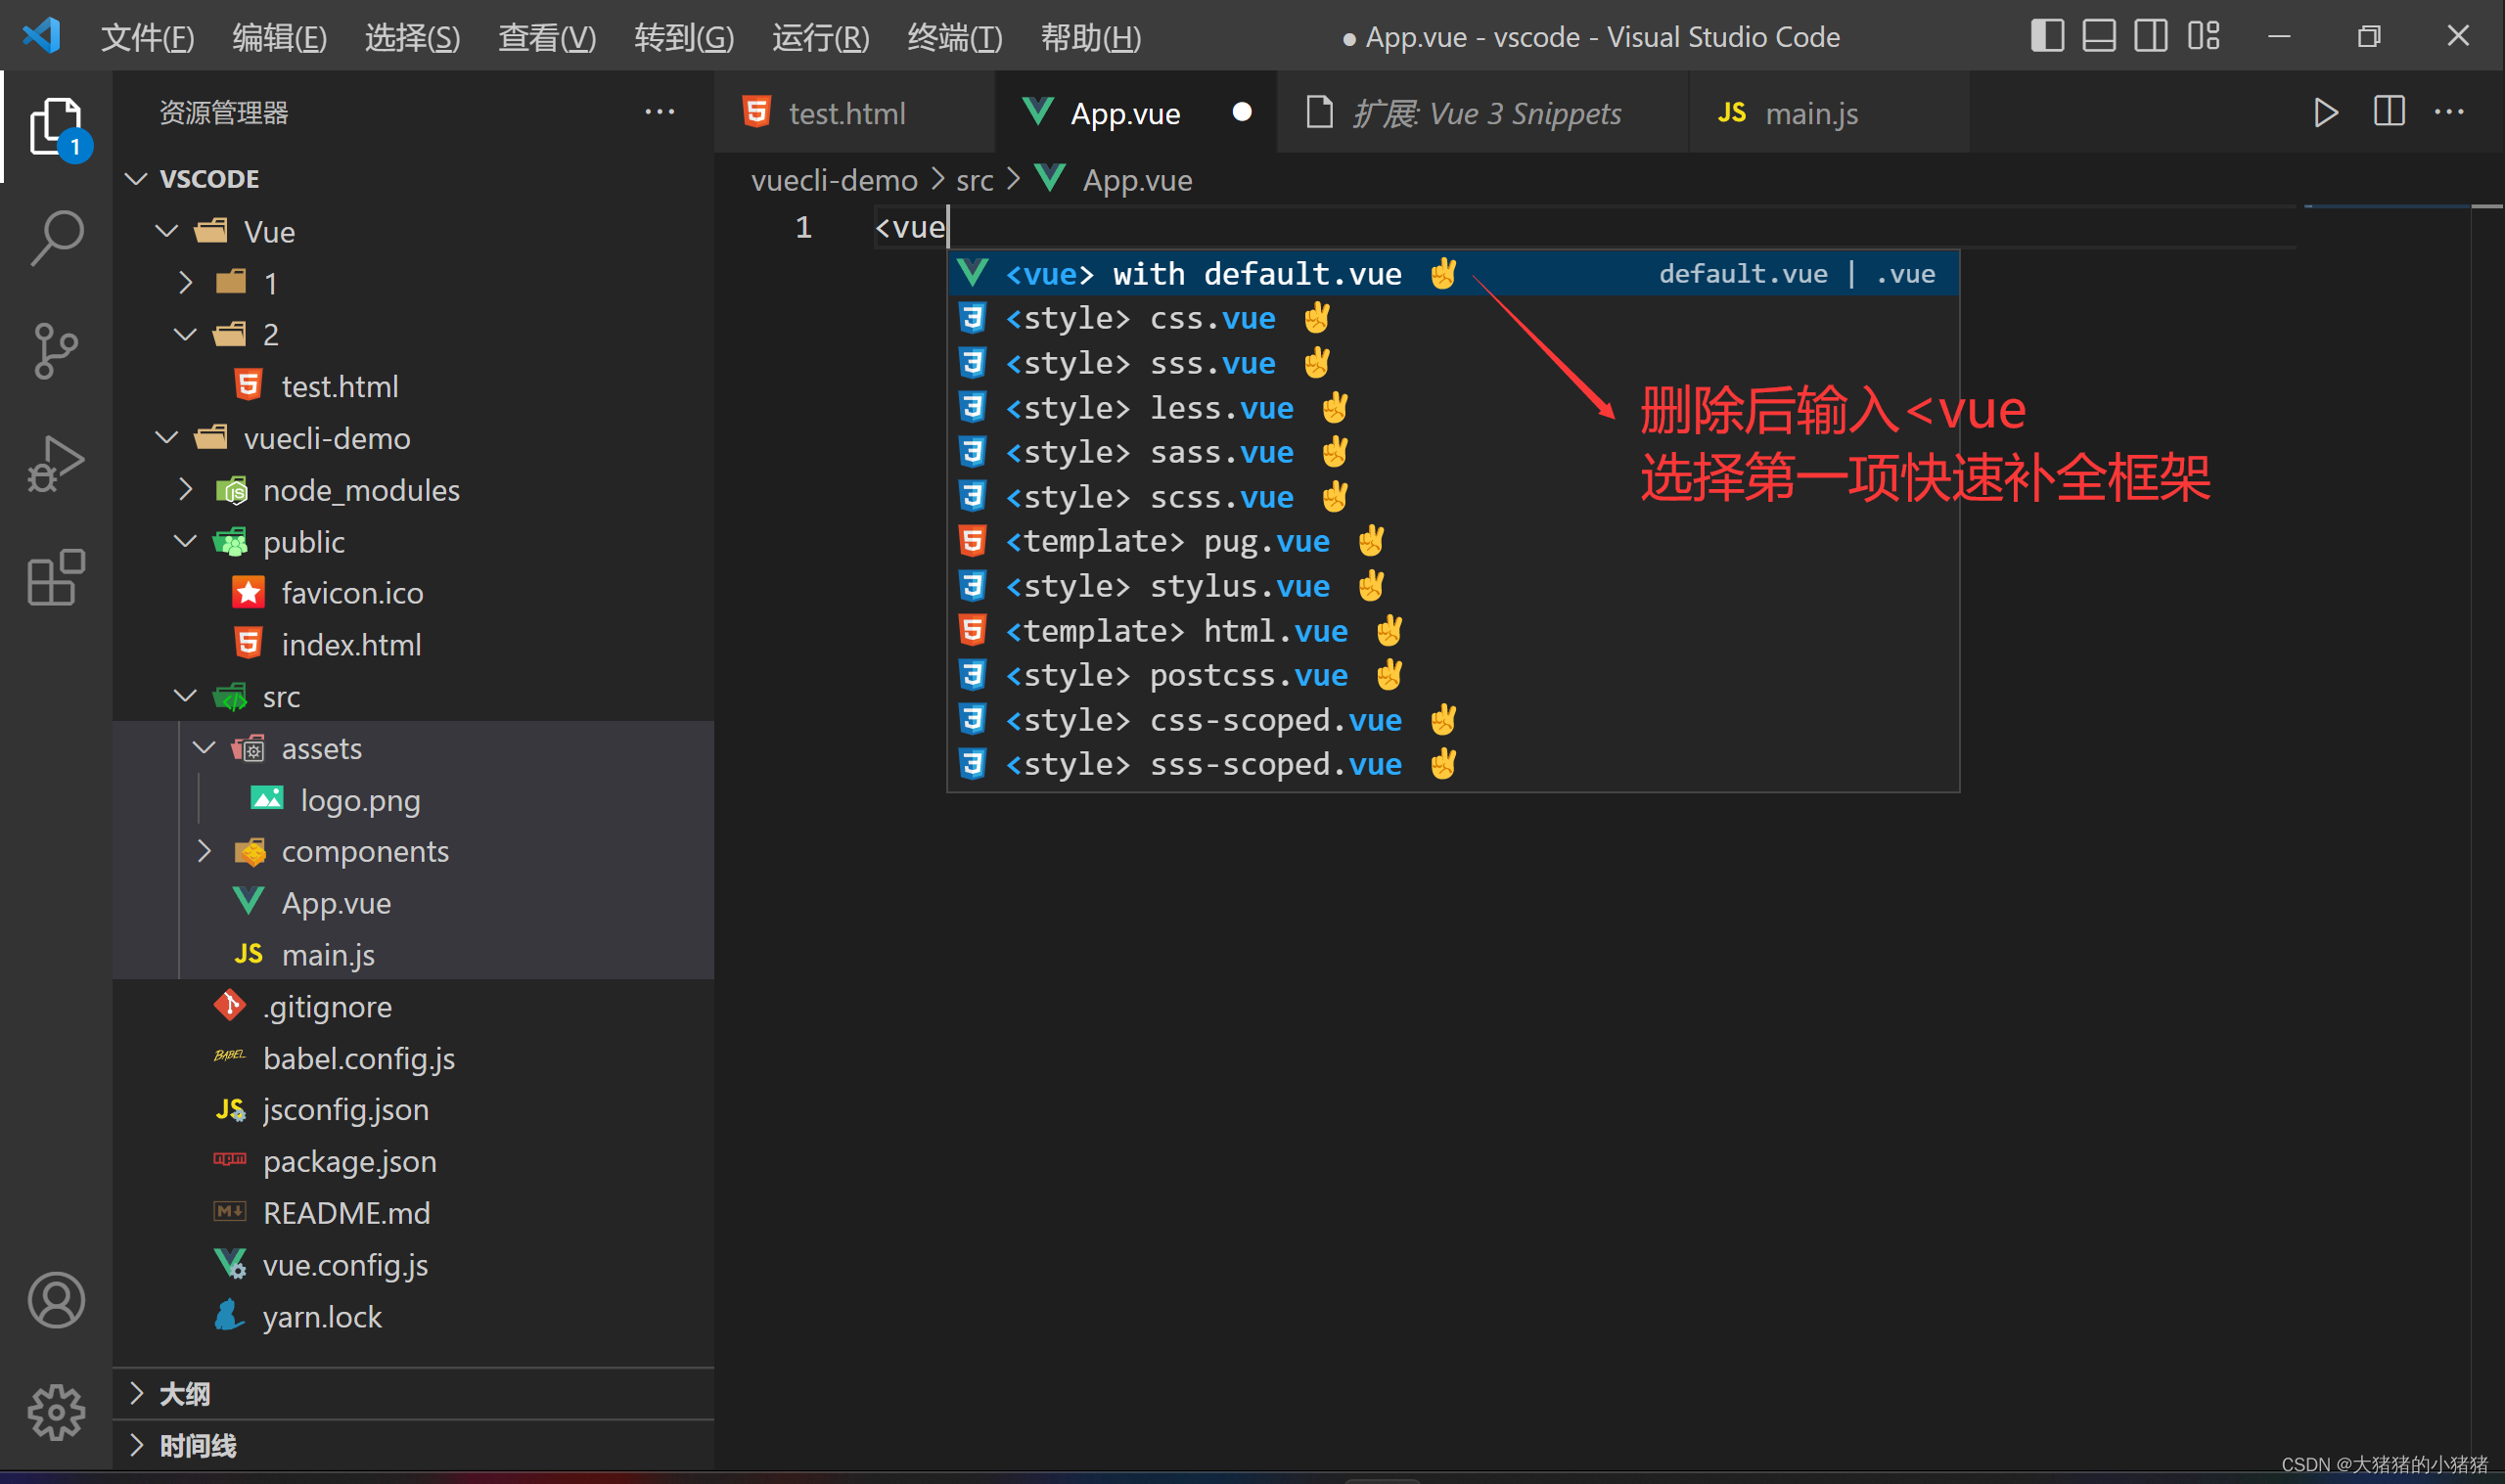Screen dimensions: 2505x1484
Task: Switch to the main.js tab
Action: [x=1828, y=112]
